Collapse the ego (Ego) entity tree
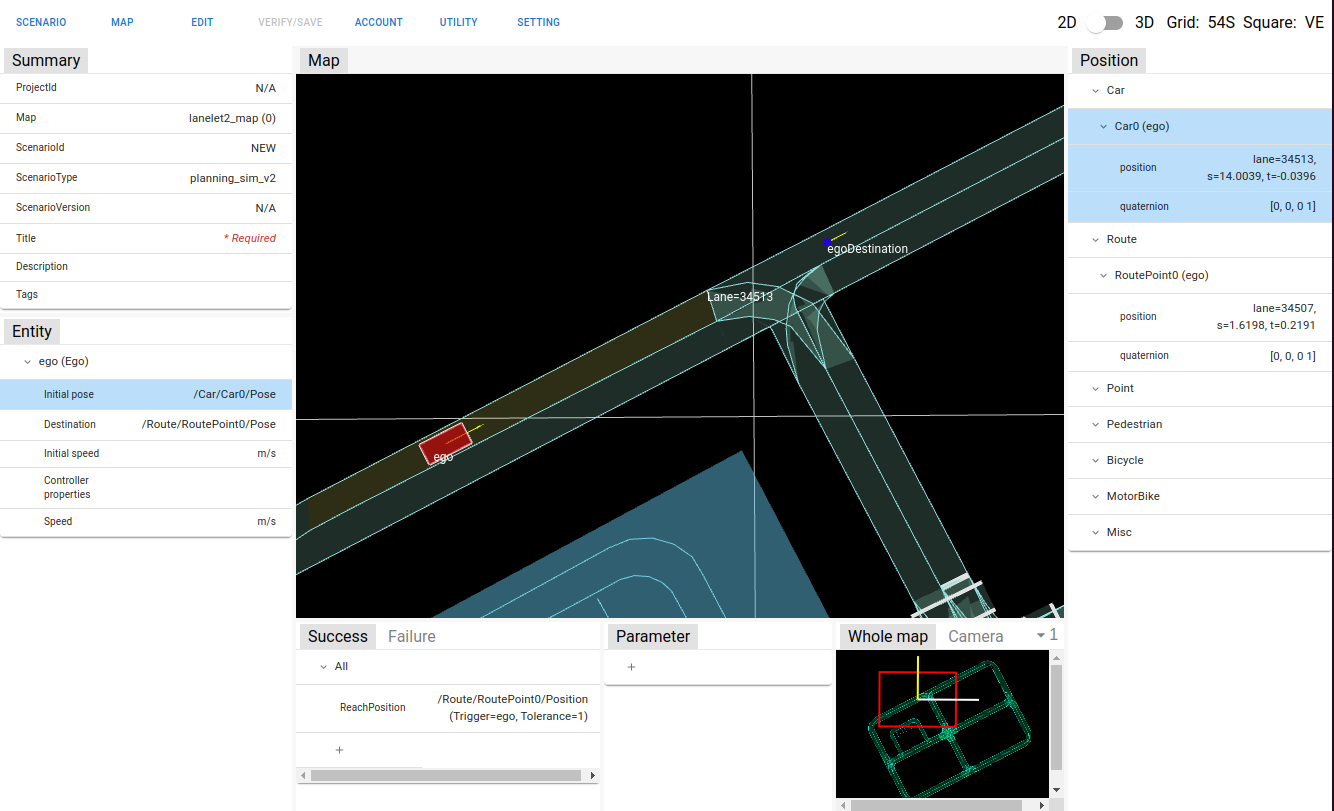Viewport: 1334px width, 811px height. pos(27,362)
